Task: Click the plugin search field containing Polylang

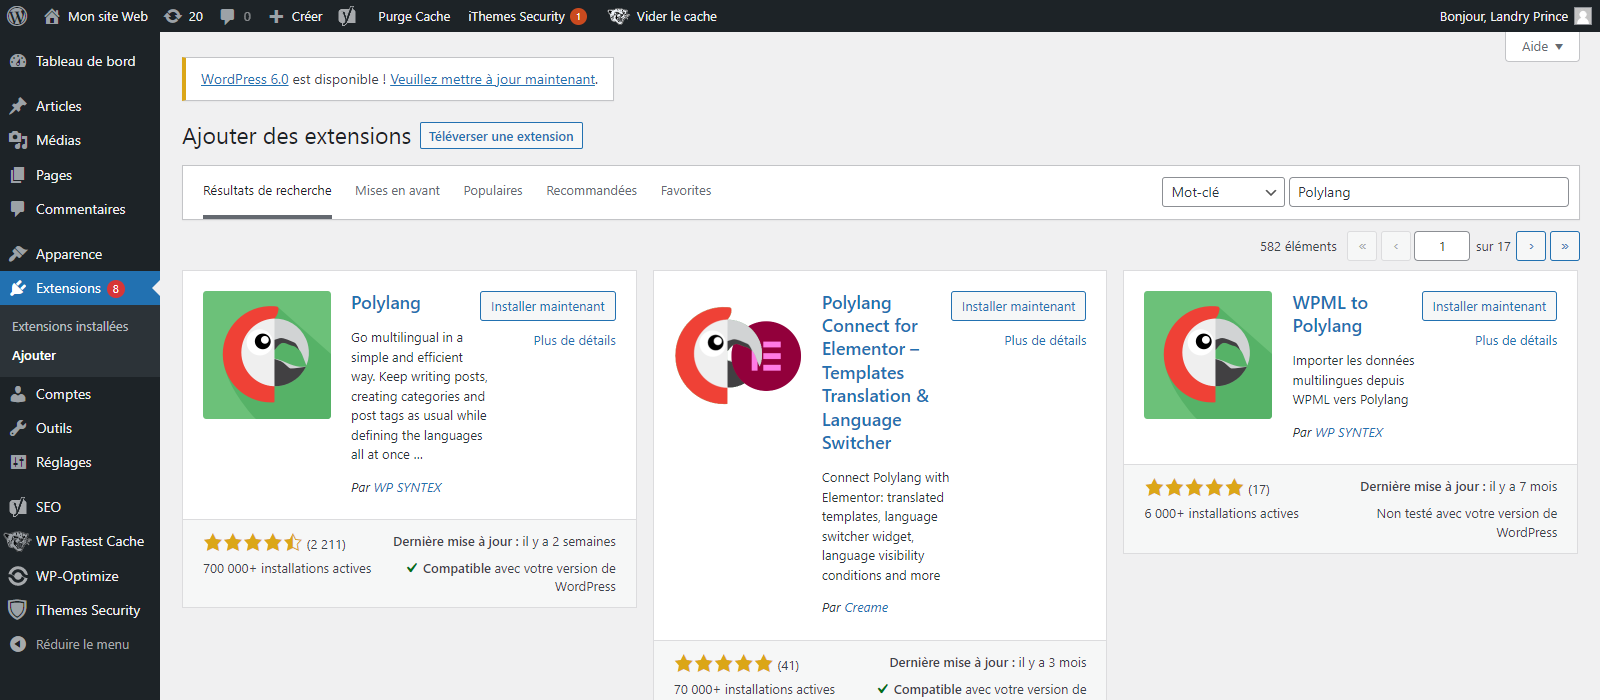Action: pyautogui.click(x=1429, y=192)
